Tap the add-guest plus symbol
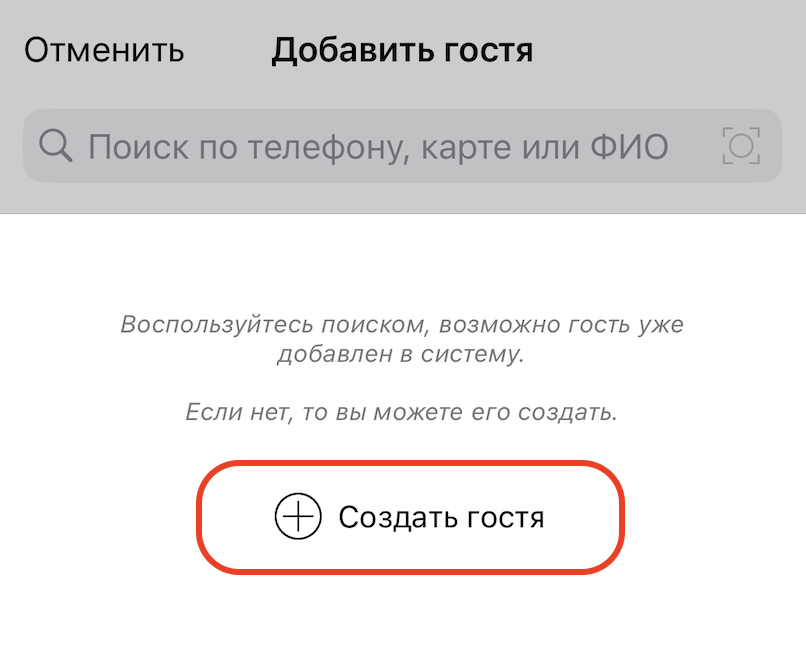Screen dimensions: 806x654 click(x=297, y=517)
